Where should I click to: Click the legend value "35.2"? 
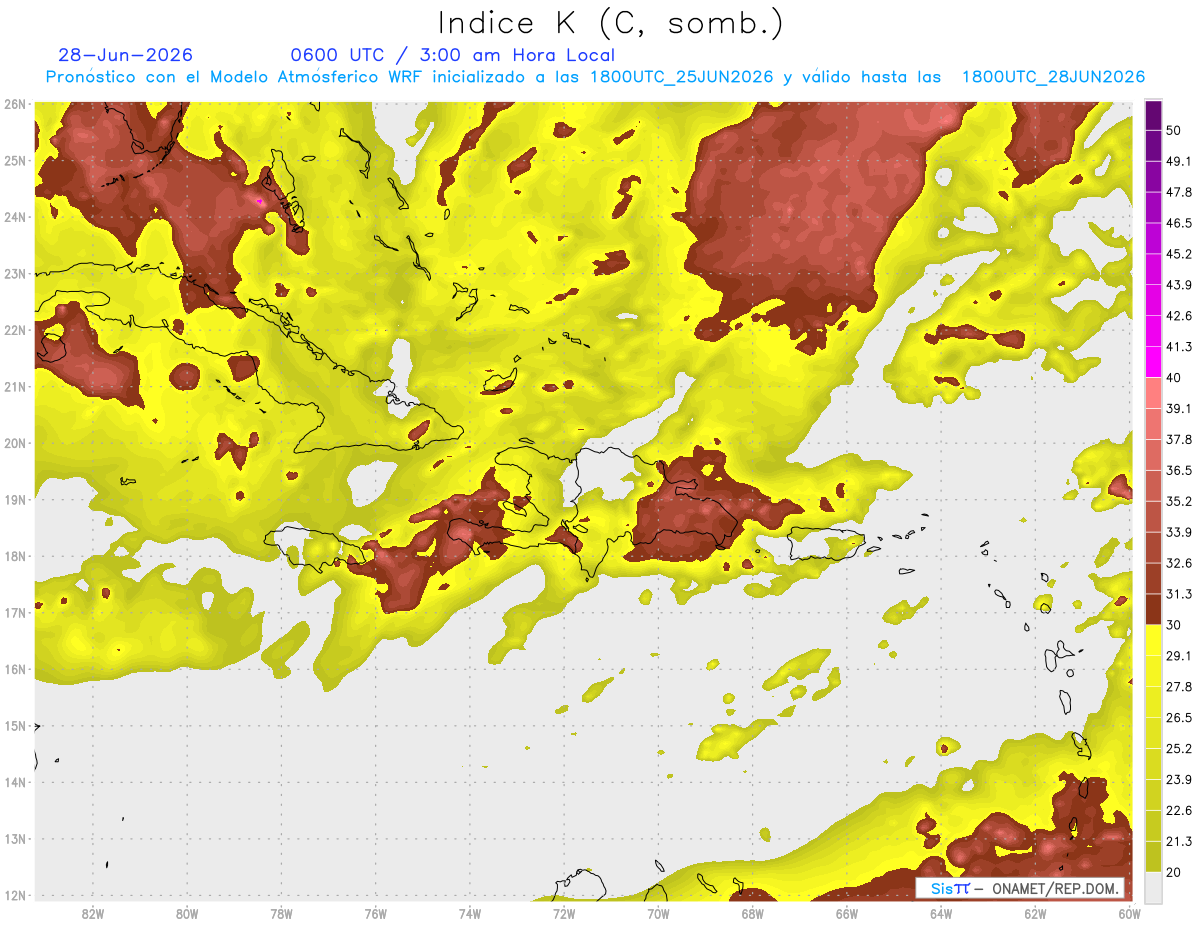1179,501
